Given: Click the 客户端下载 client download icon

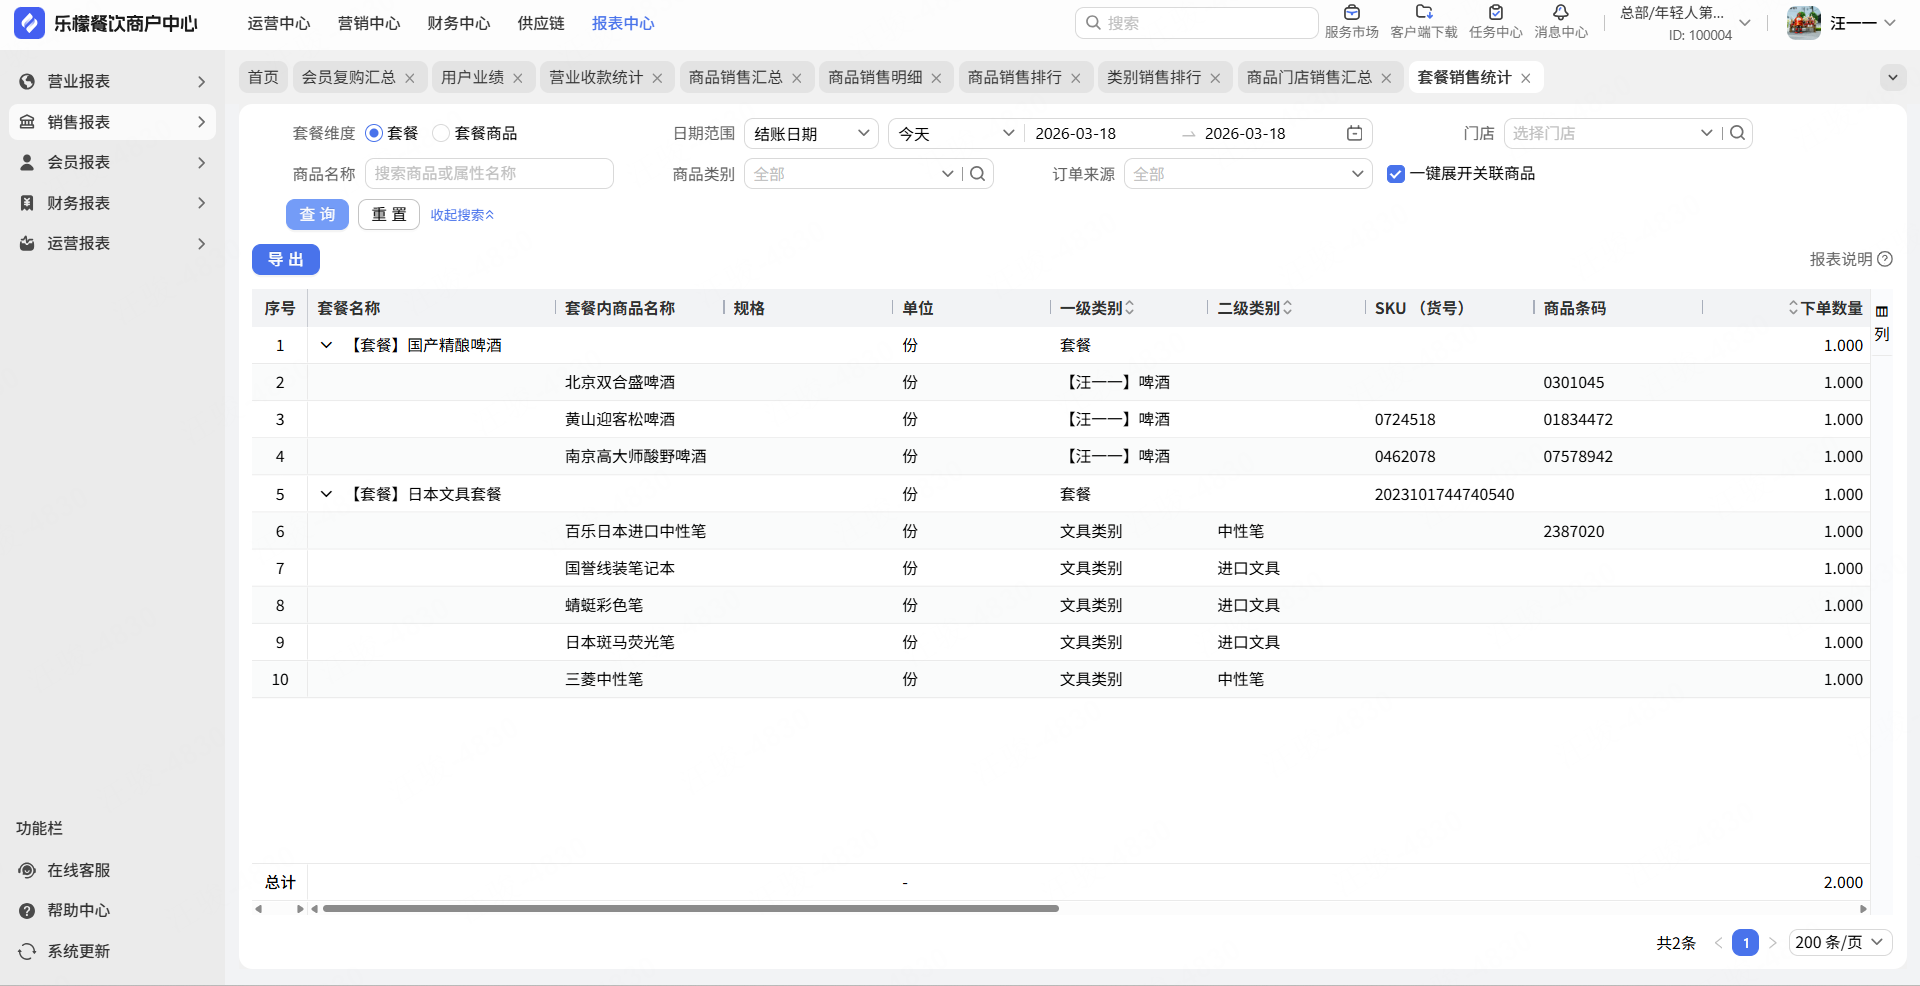Looking at the screenshot, I should pos(1423,14).
